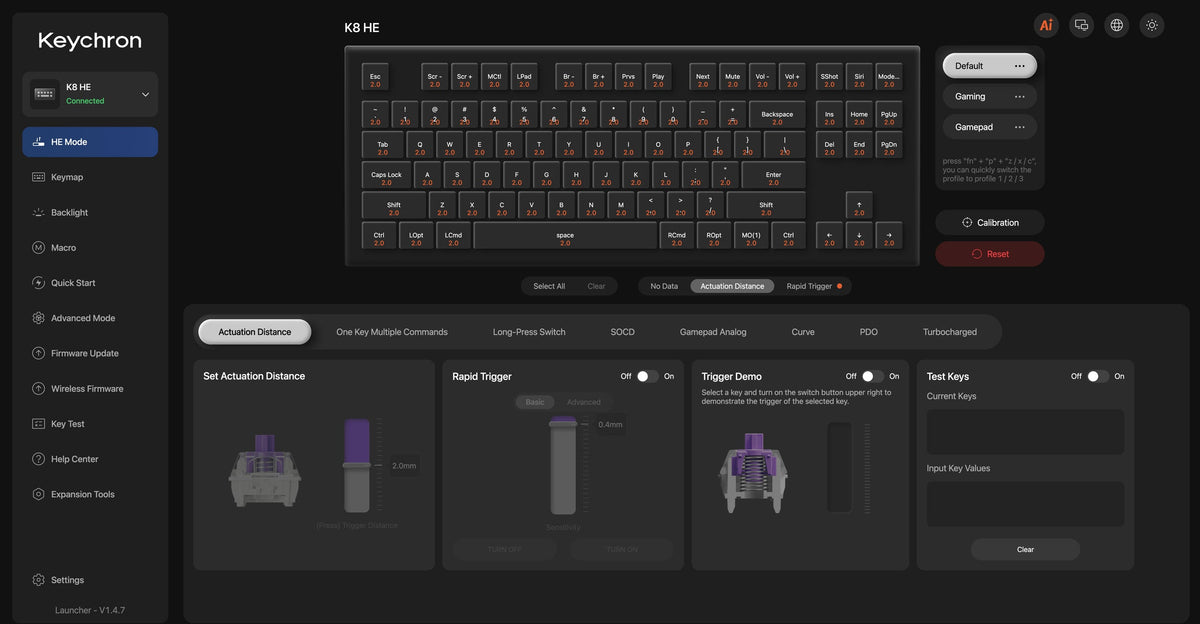Click the Turn Off rapid trigger button
Viewport: 1200px width, 624px height.
pos(503,549)
